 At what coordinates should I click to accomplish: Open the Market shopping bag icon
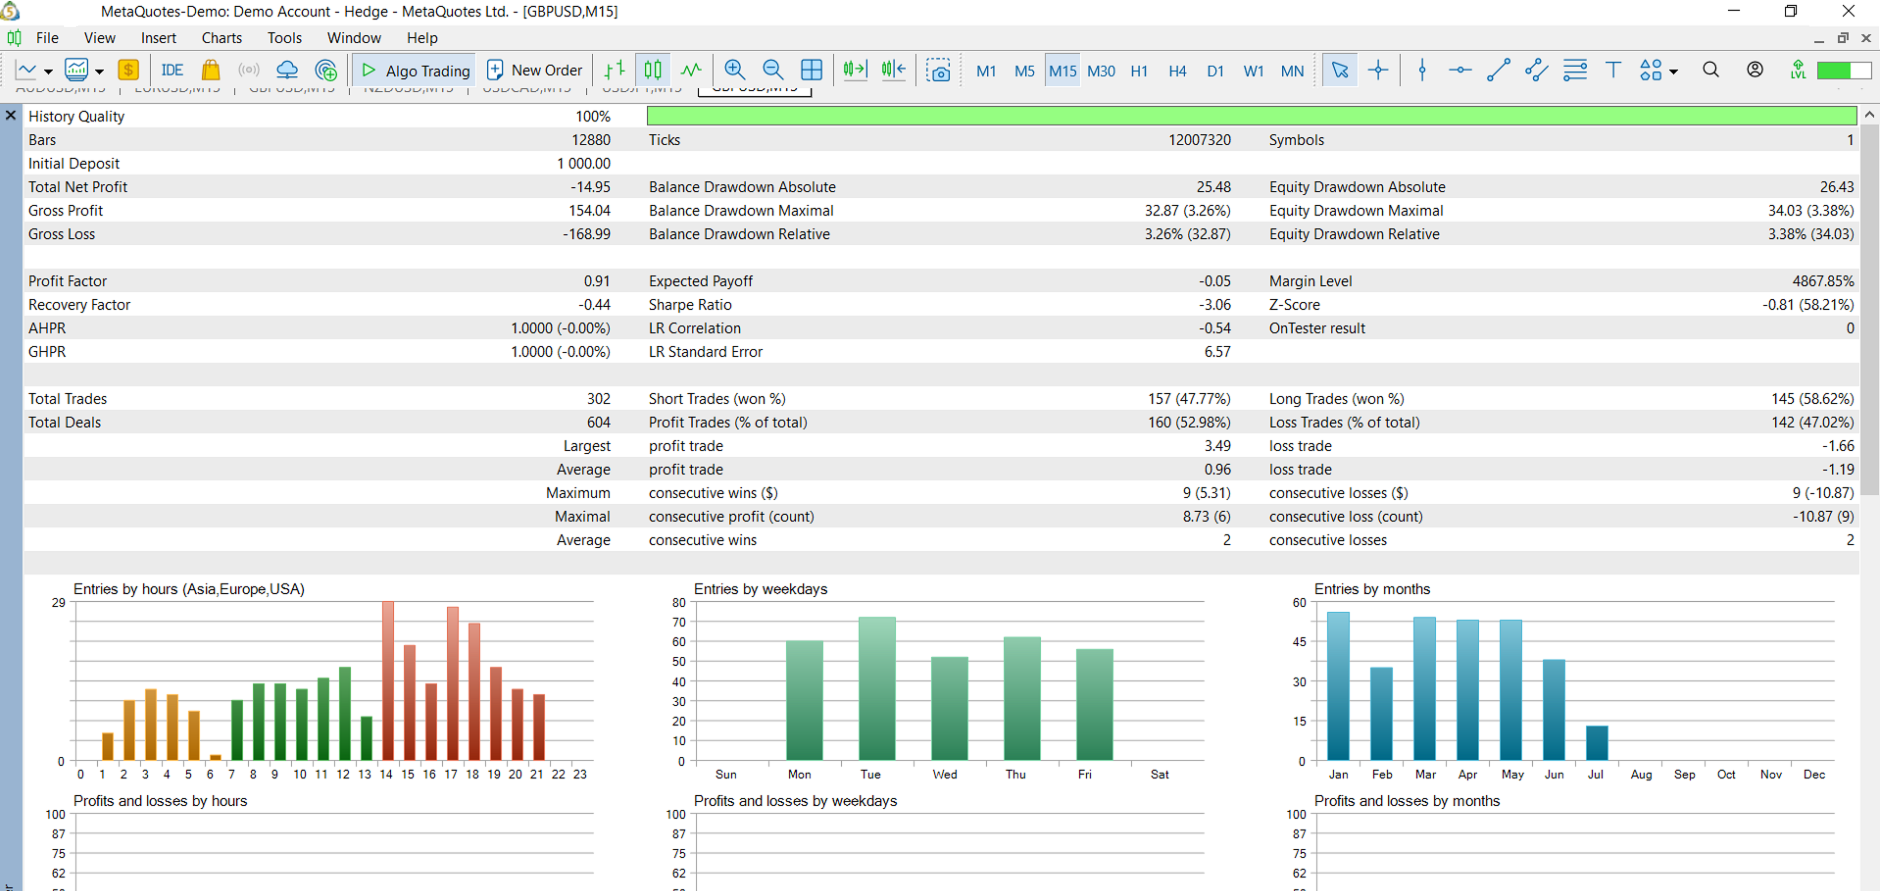(x=210, y=70)
